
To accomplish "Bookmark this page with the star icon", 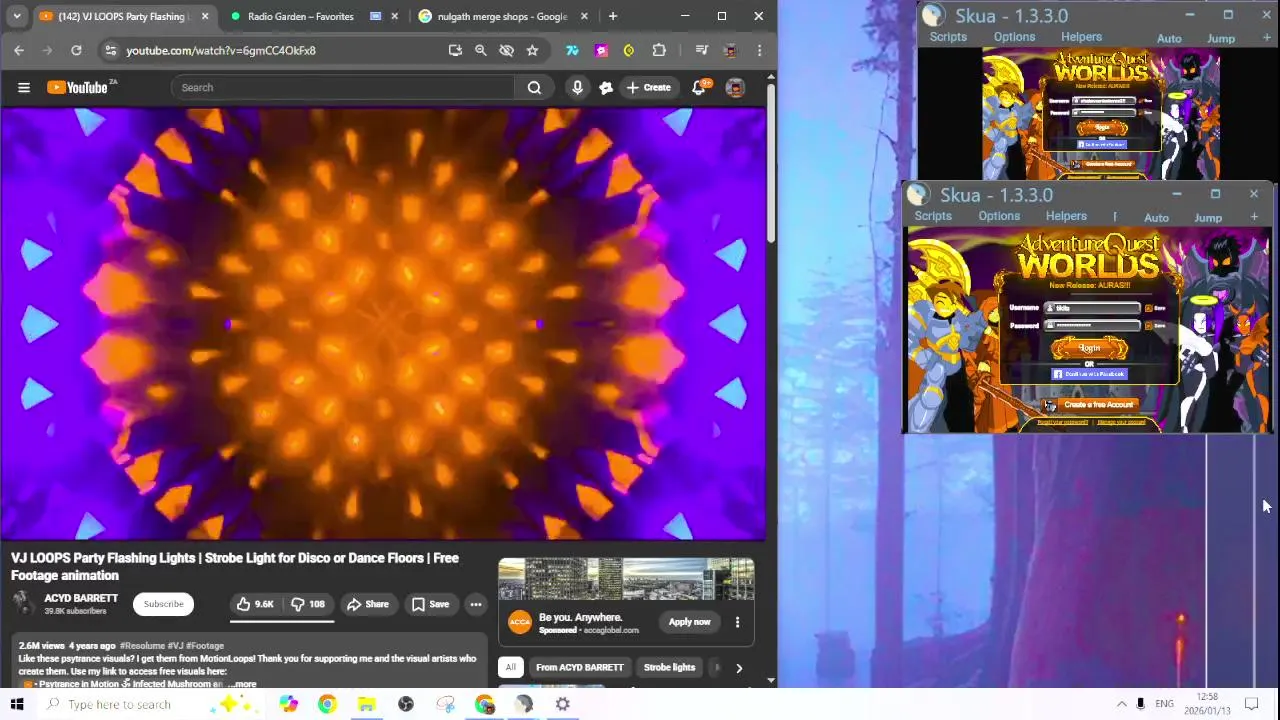I will tap(532, 50).
